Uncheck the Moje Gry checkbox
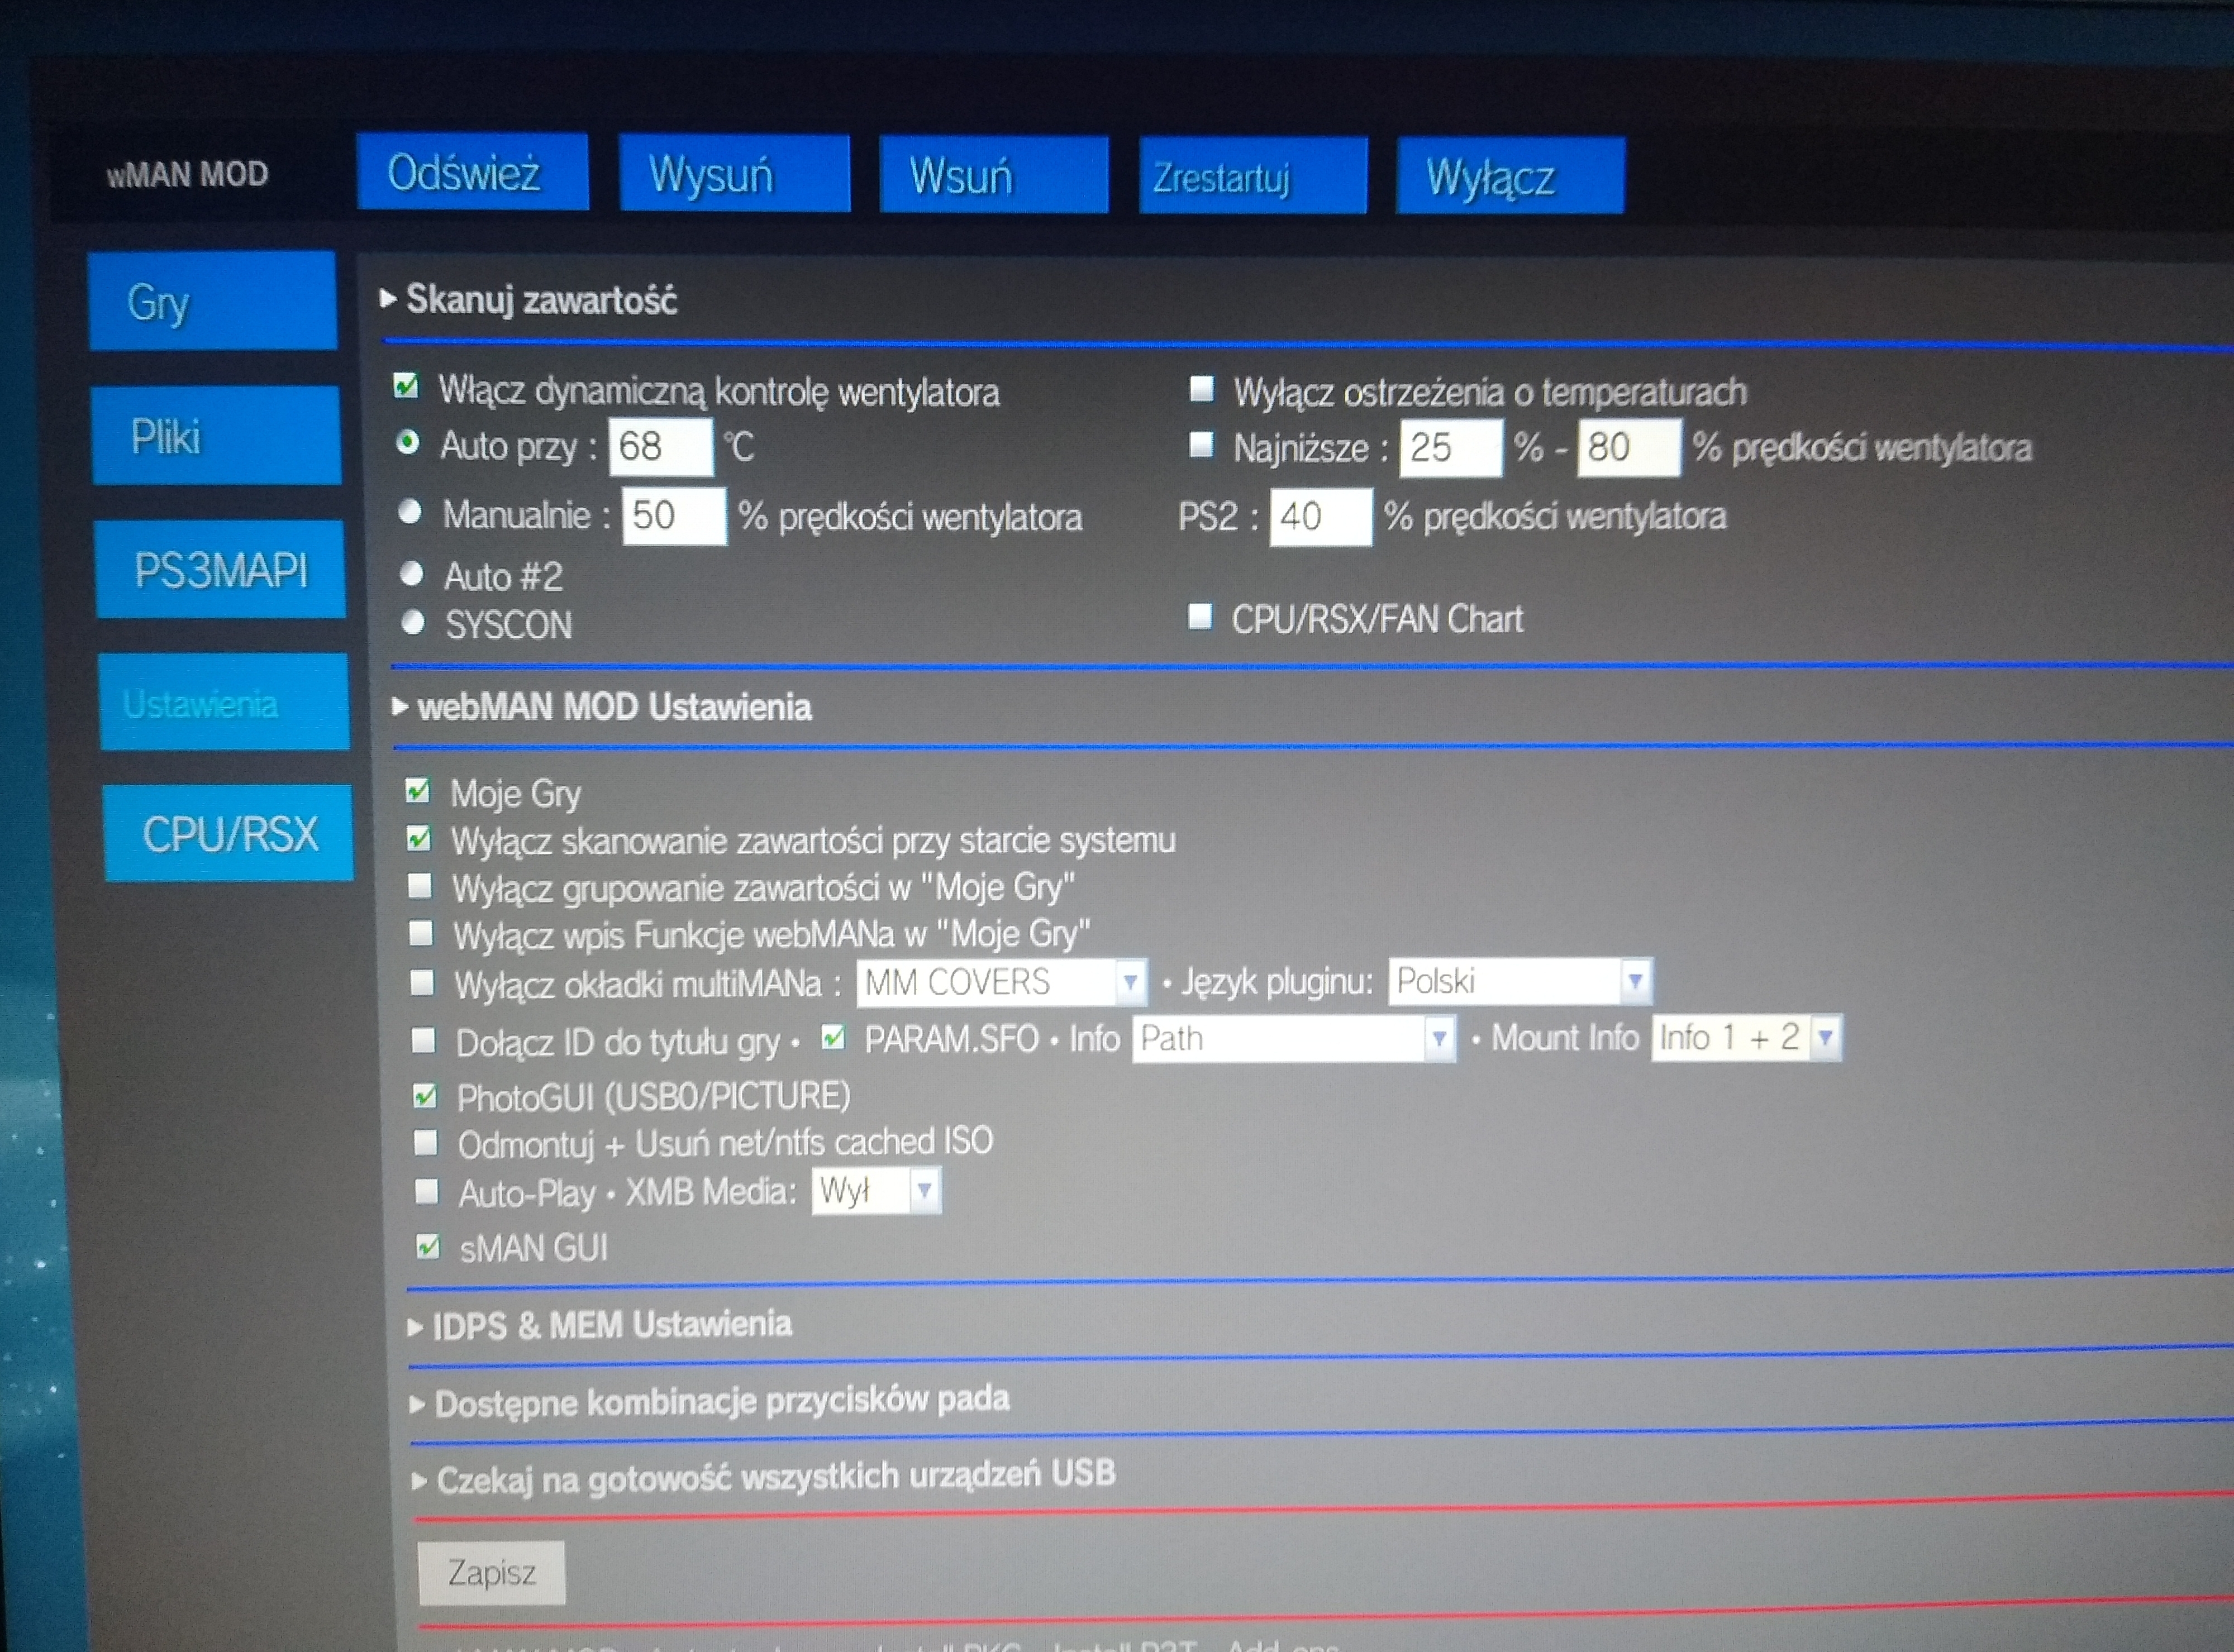The image size is (2234, 1652). pyautogui.click(x=418, y=792)
